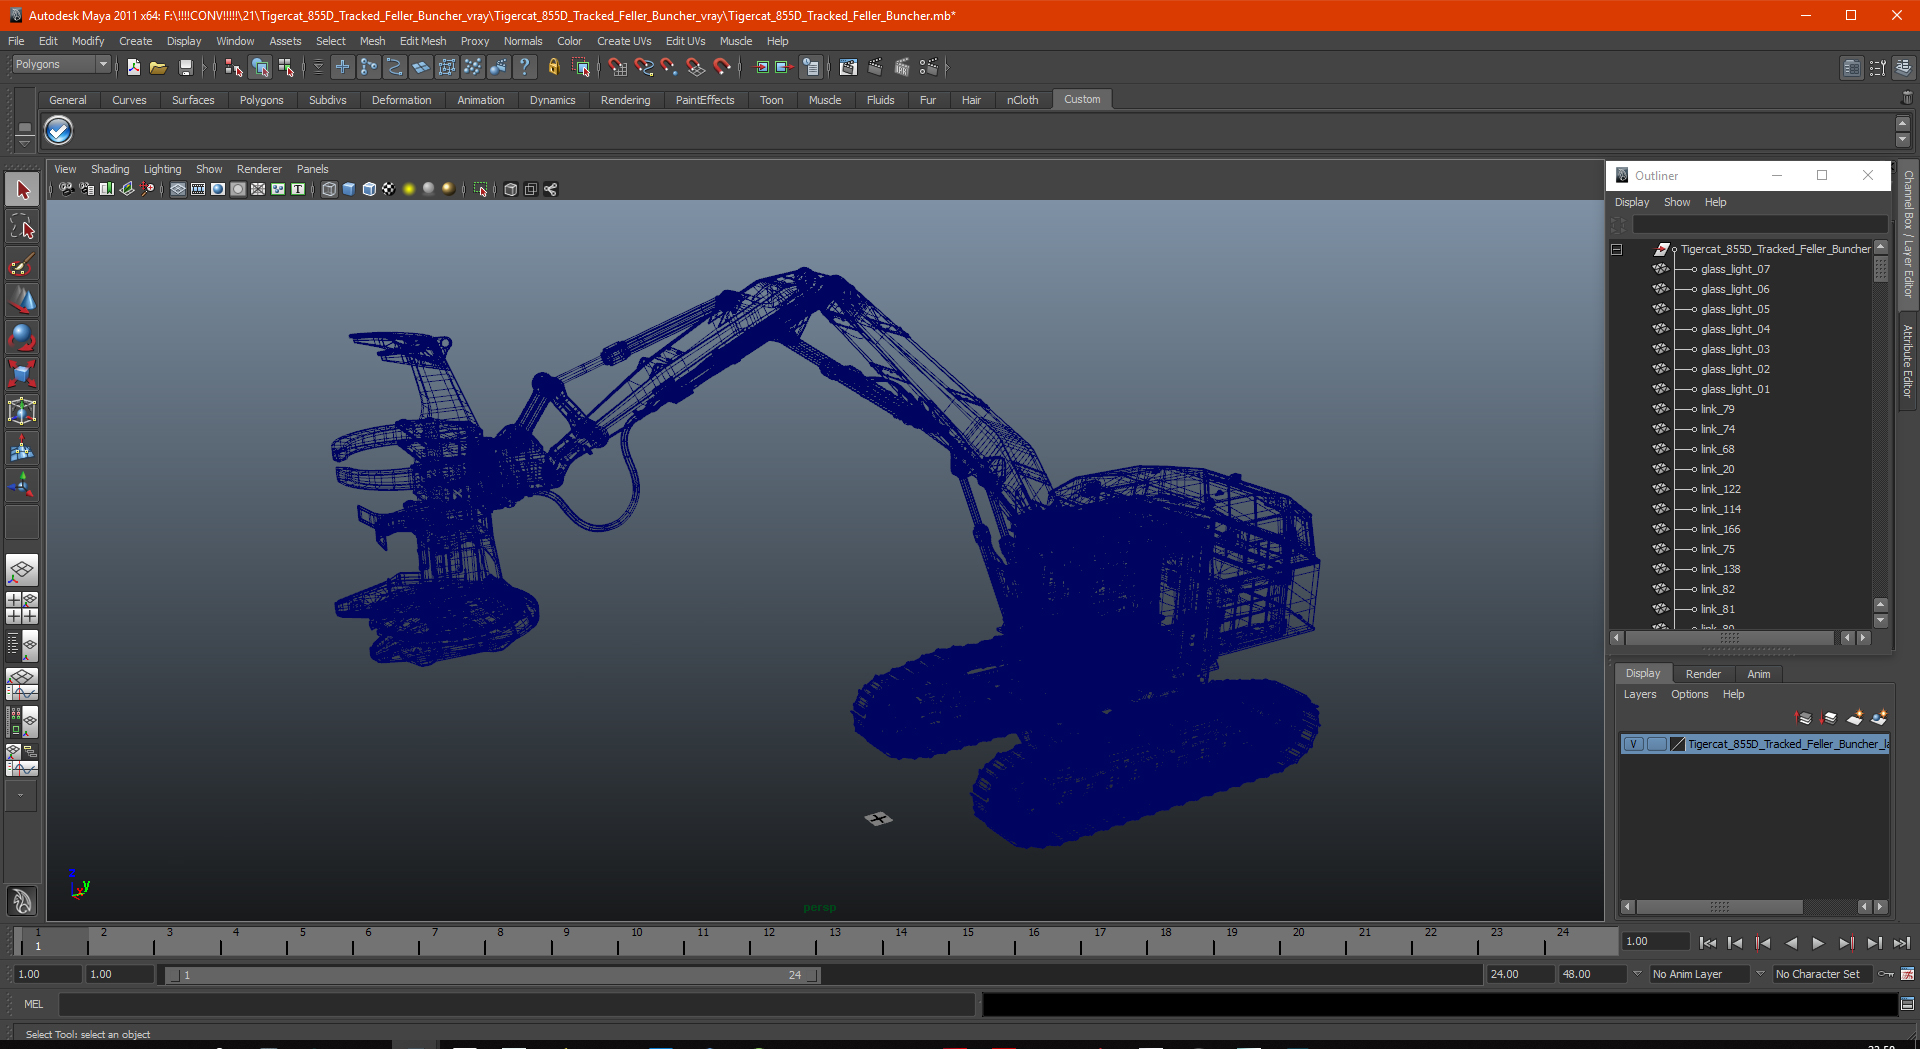The image size is (1920, 1049).
Task: Switch to the Anim layer tab
Action: pos(1758,674)
